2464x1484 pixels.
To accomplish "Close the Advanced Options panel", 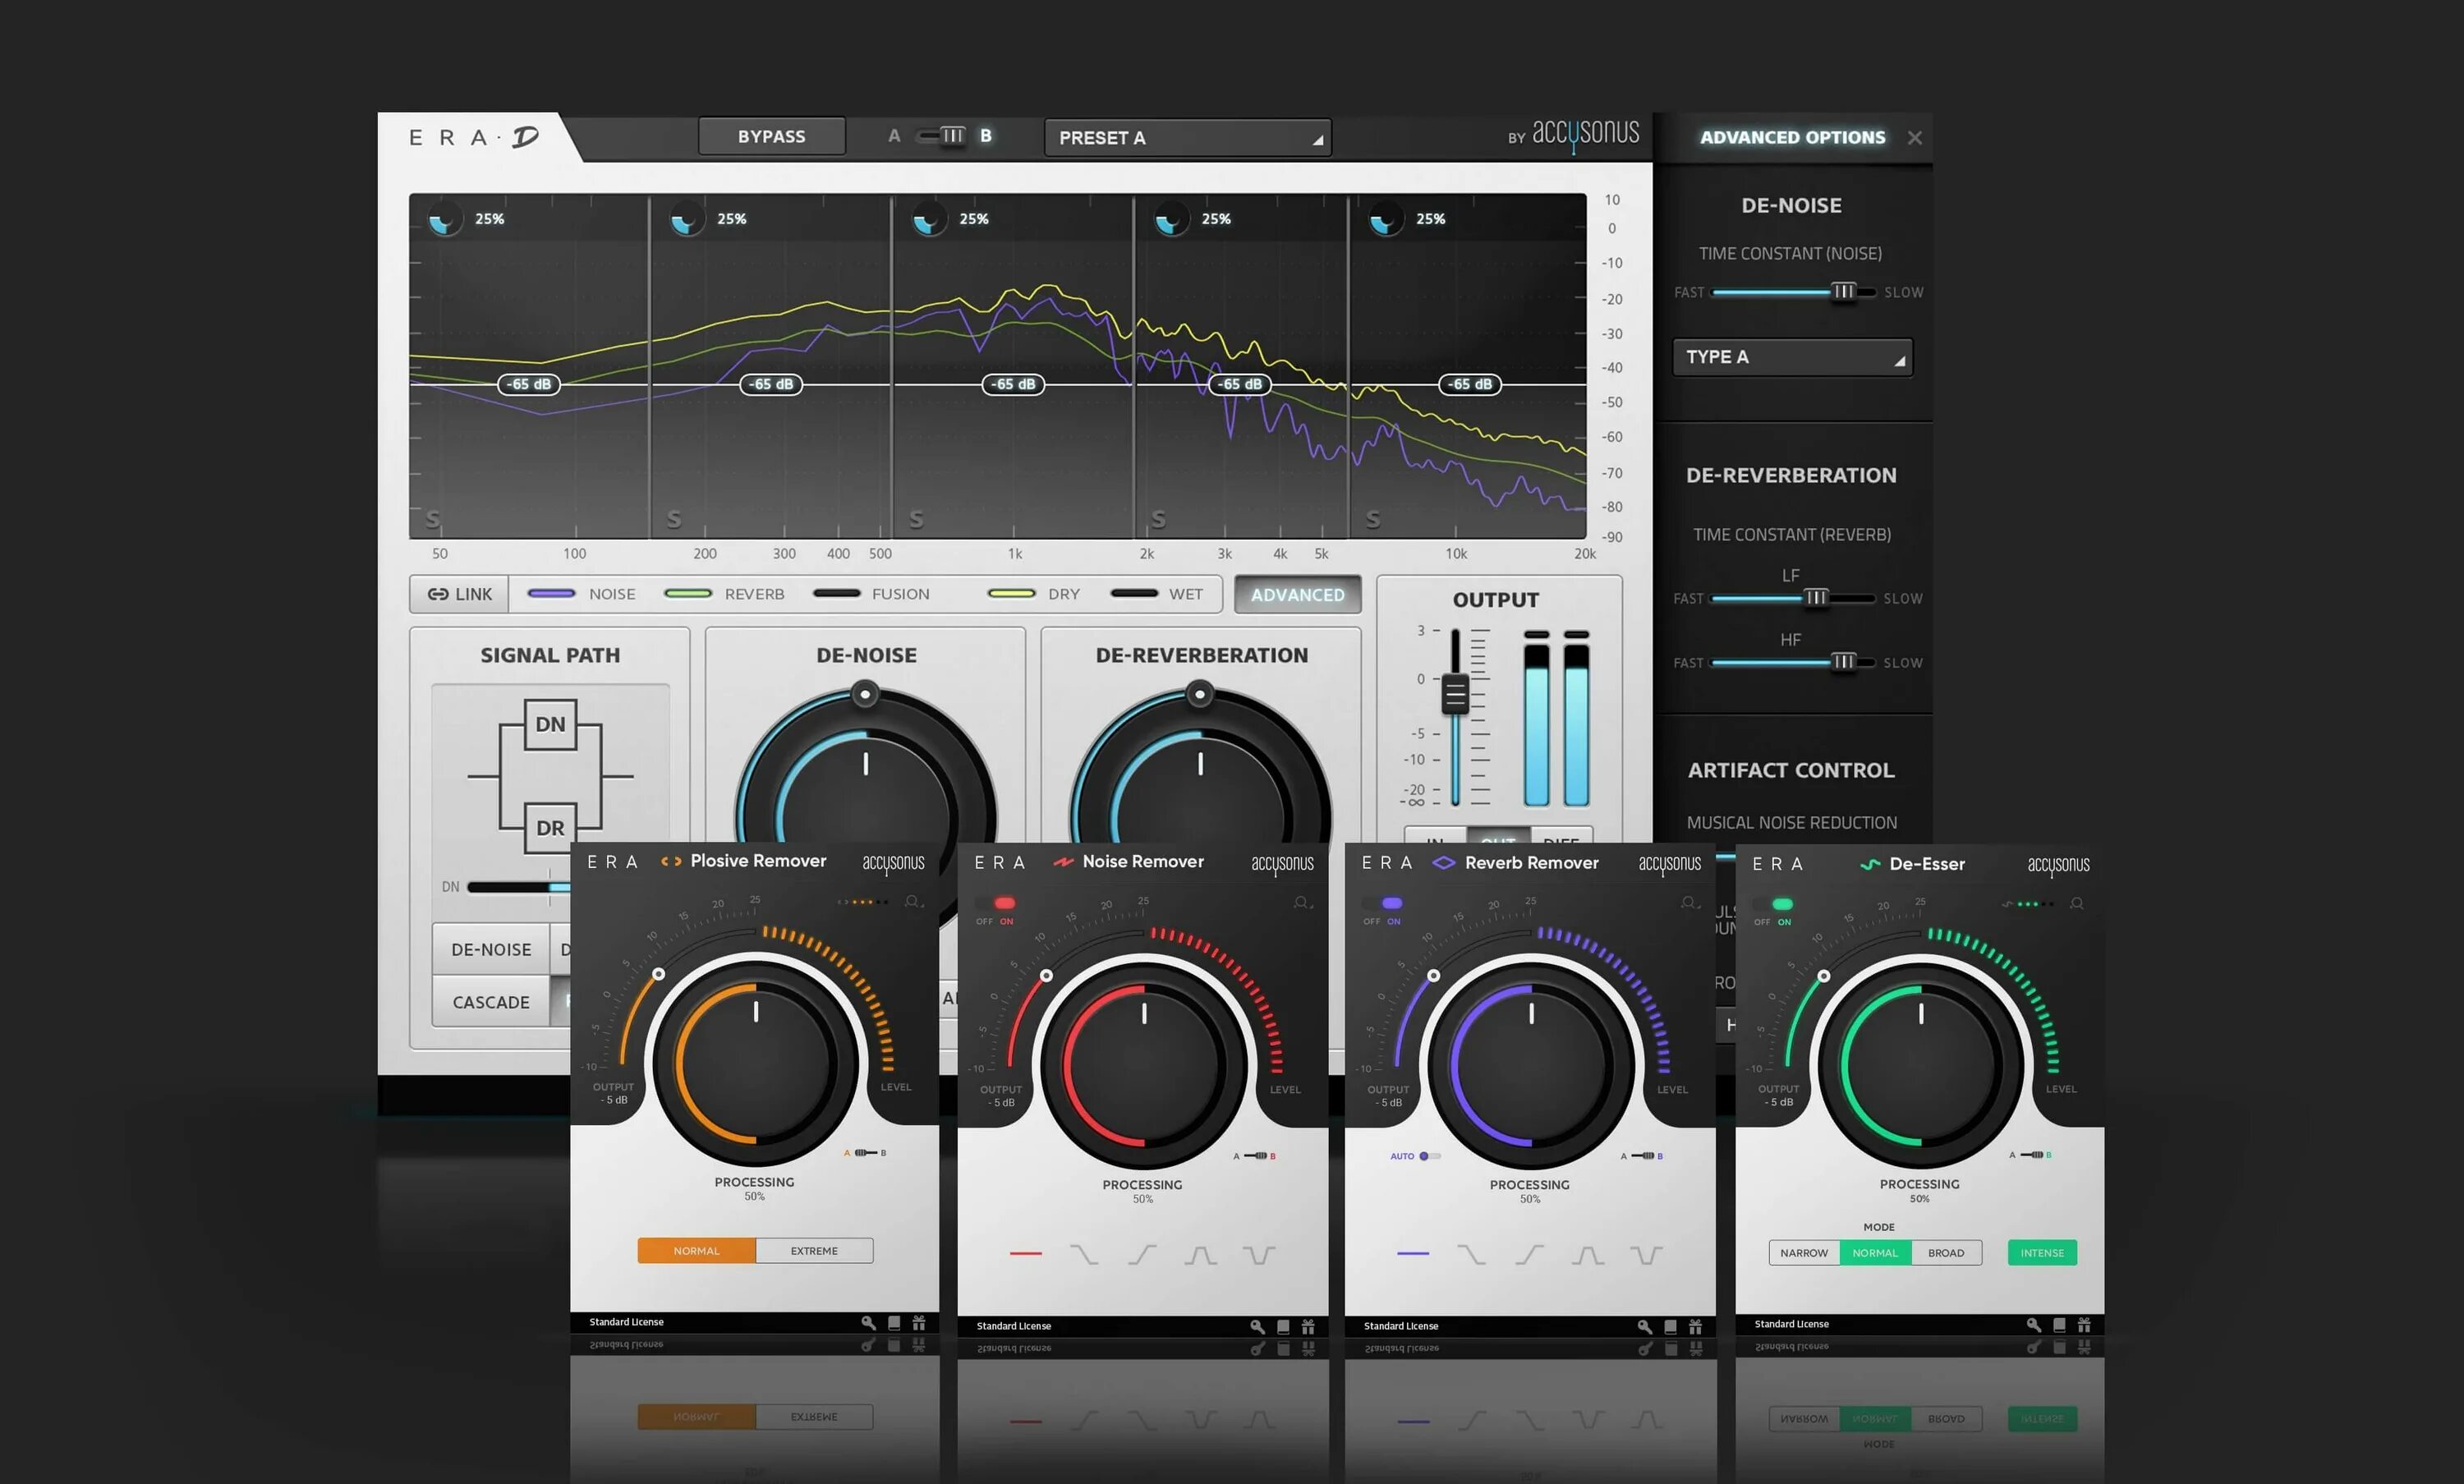I will click(1914, 138).
